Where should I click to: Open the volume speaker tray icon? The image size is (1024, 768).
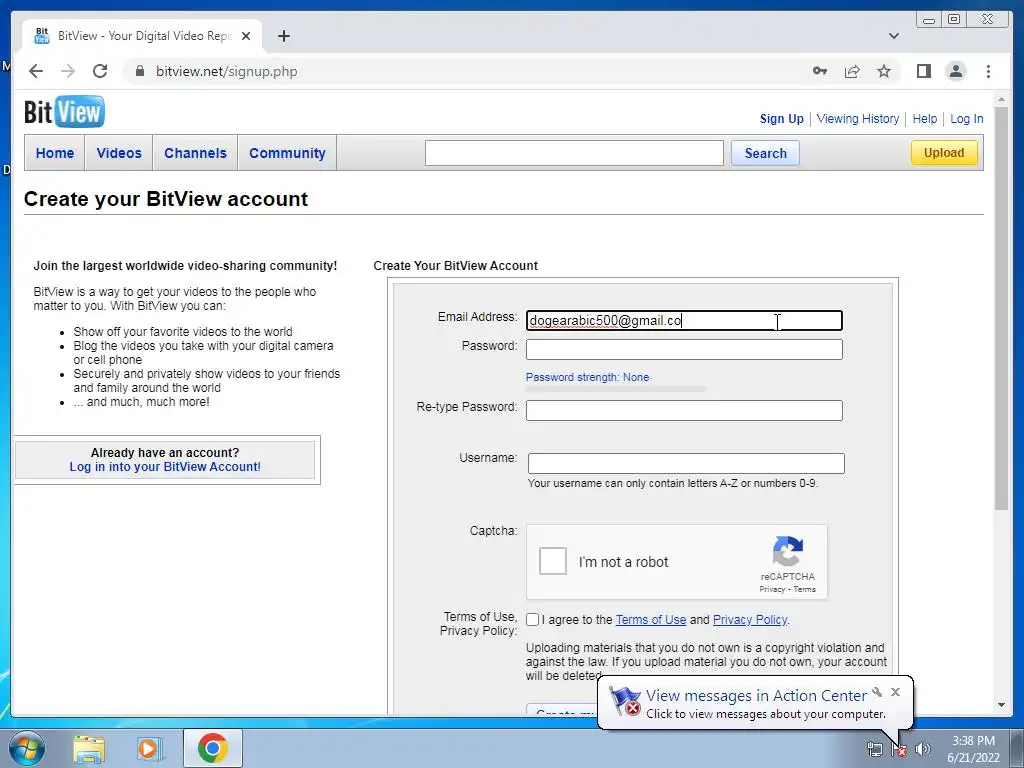tap(923, 748)
